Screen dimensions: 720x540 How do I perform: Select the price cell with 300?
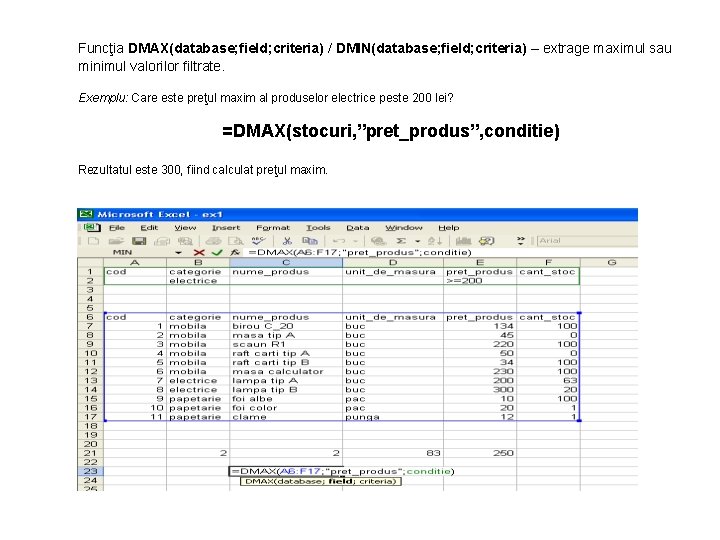[x=480, y=389]
